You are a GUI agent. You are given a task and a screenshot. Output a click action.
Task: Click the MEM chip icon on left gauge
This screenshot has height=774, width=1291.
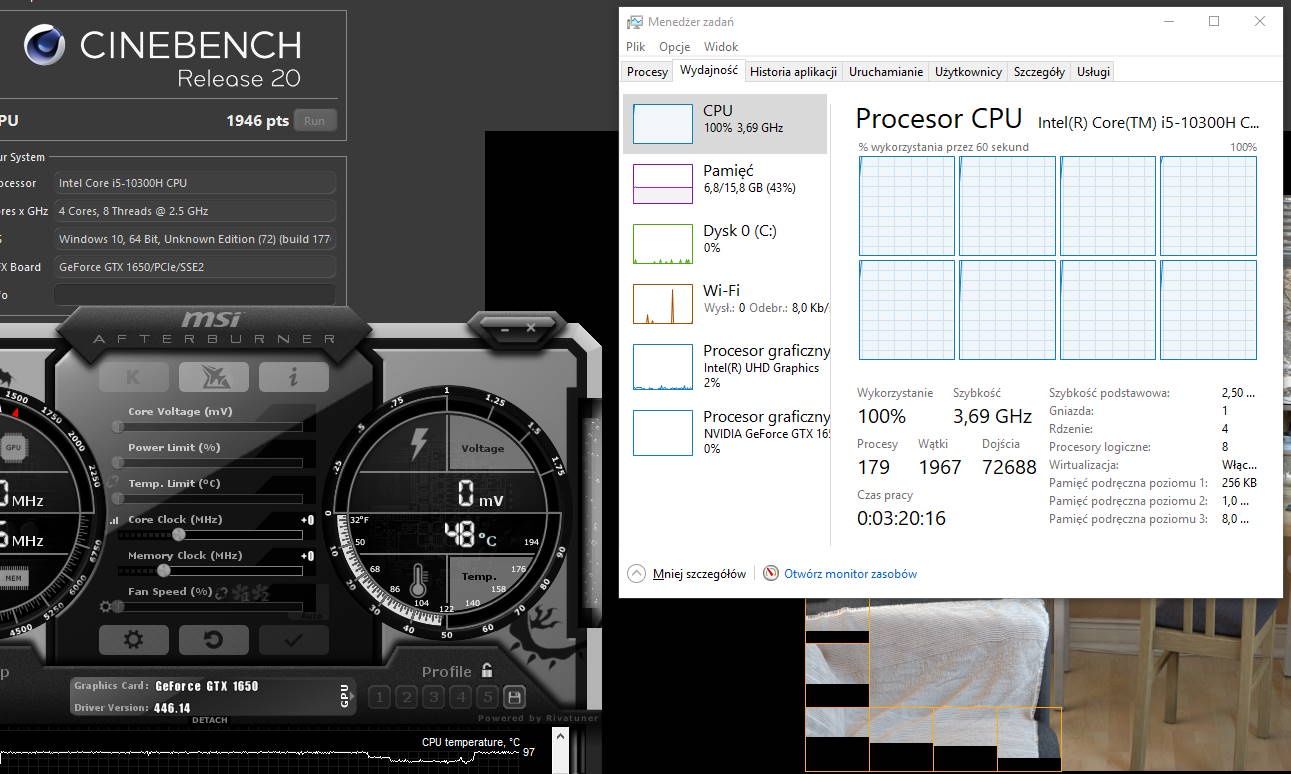tap(13, 577)
